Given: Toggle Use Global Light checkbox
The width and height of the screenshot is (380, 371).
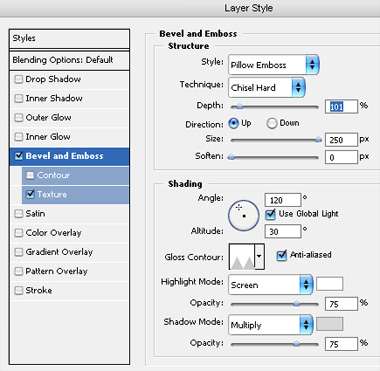Looking at the screenshot, I should (271, 214).
